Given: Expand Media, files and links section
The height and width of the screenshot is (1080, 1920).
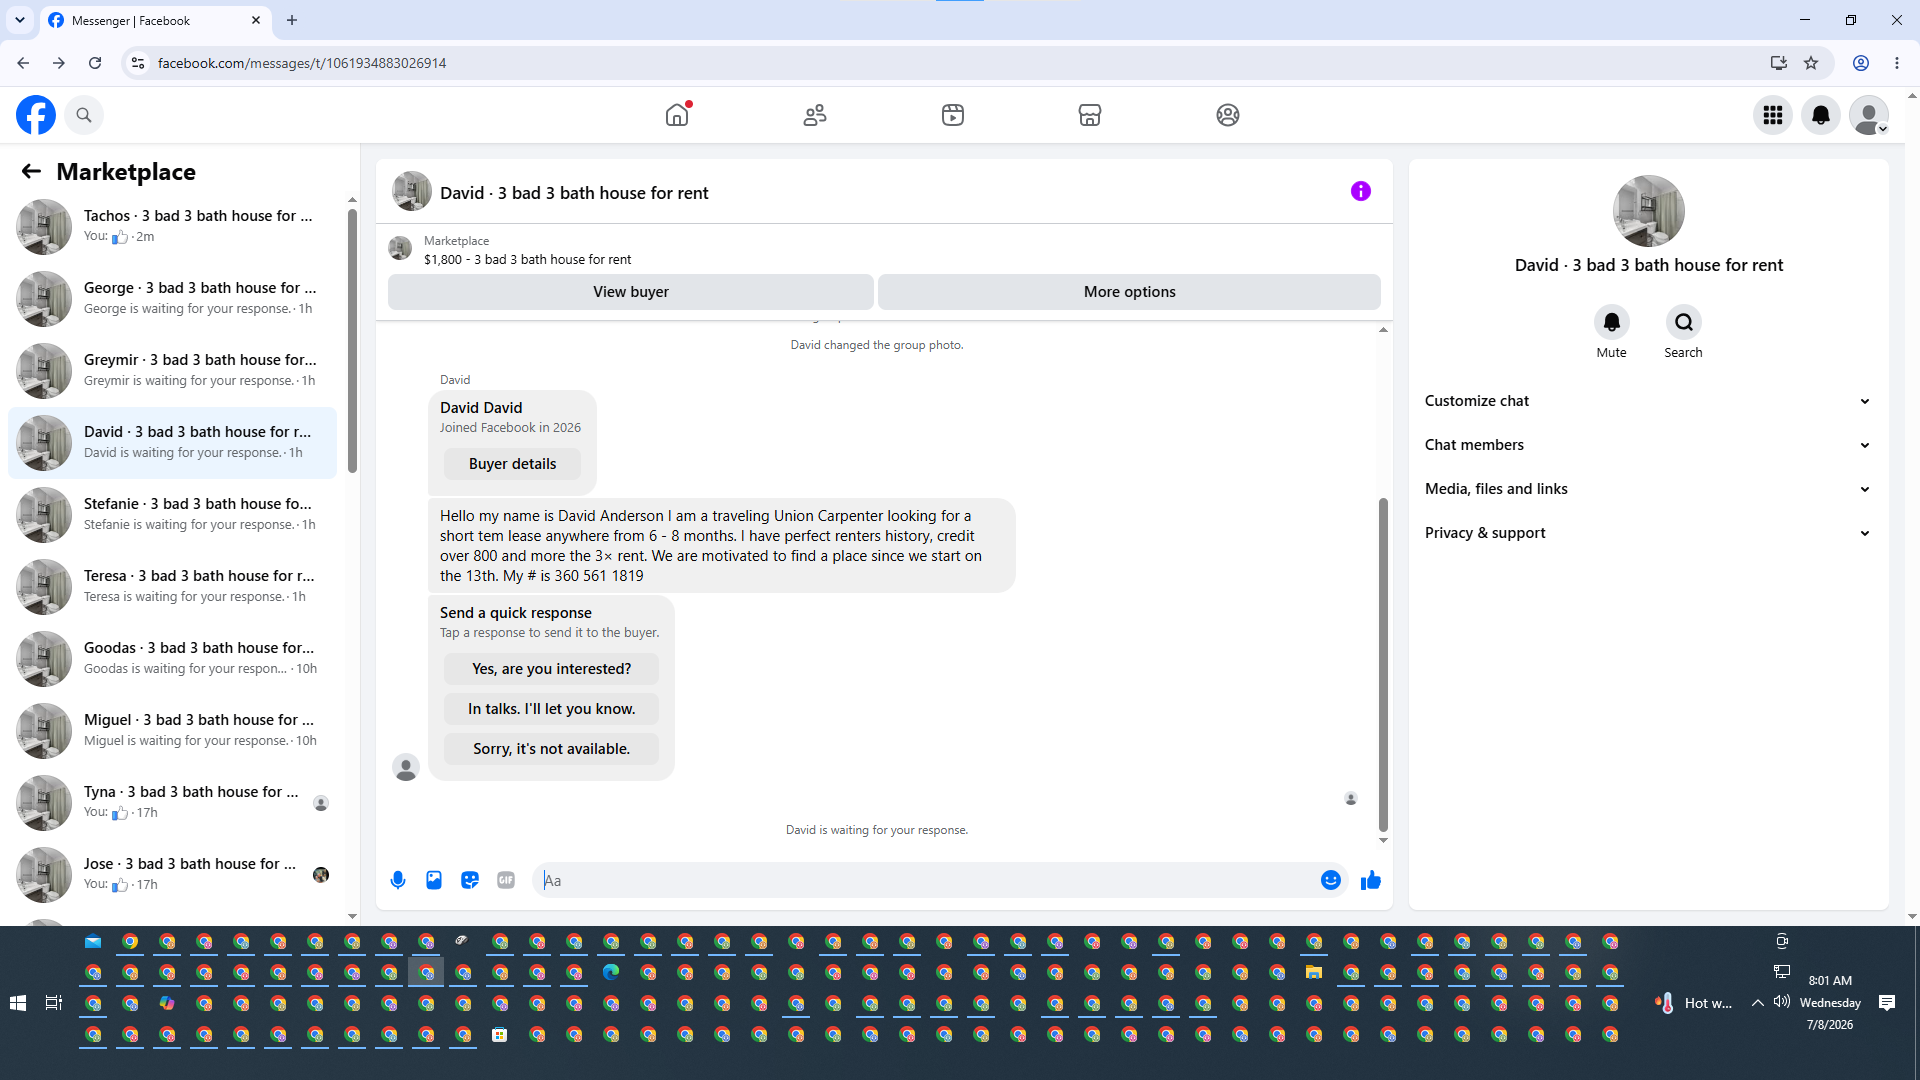Looking at the screenshot, I should [1648, 489].
